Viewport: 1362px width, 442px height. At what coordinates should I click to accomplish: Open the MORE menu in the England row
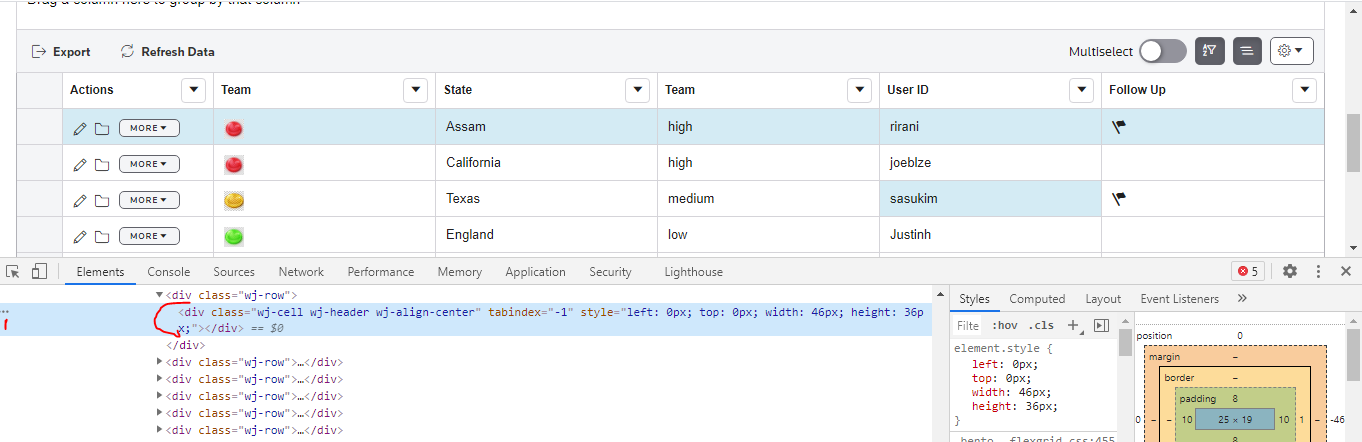(x=149, y=236)
